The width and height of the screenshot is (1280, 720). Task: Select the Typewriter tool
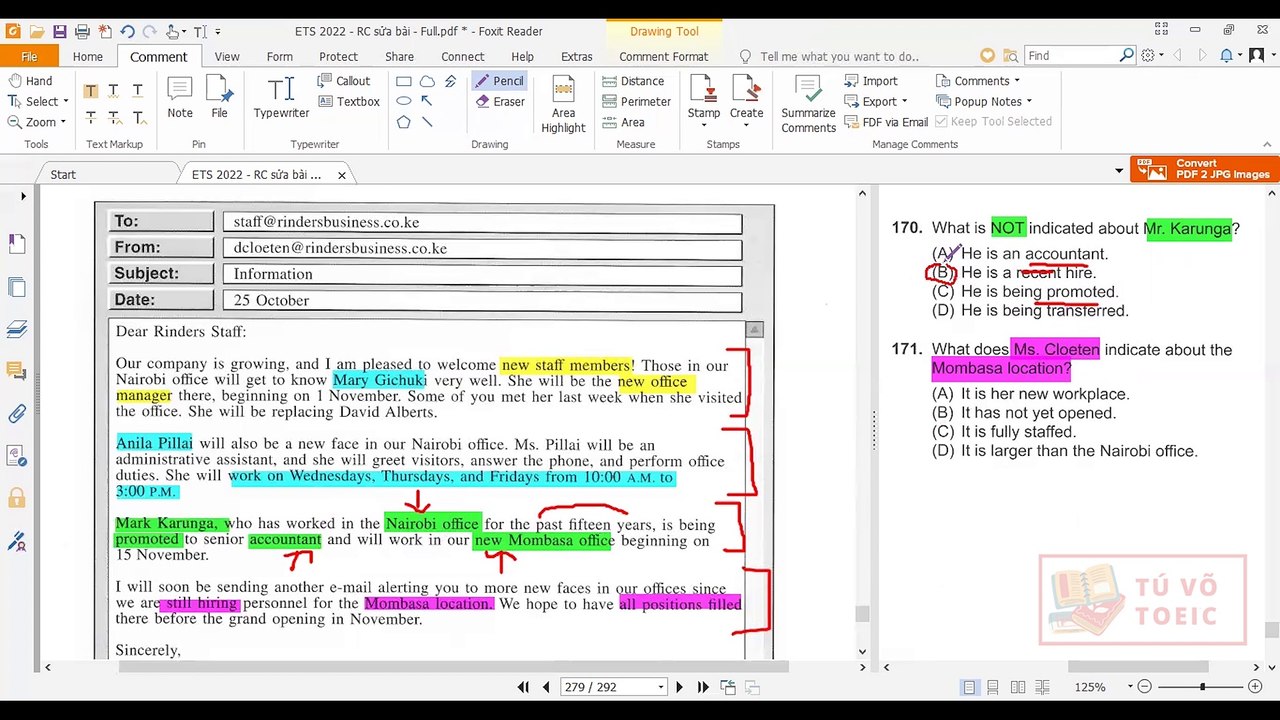(281, 97)
